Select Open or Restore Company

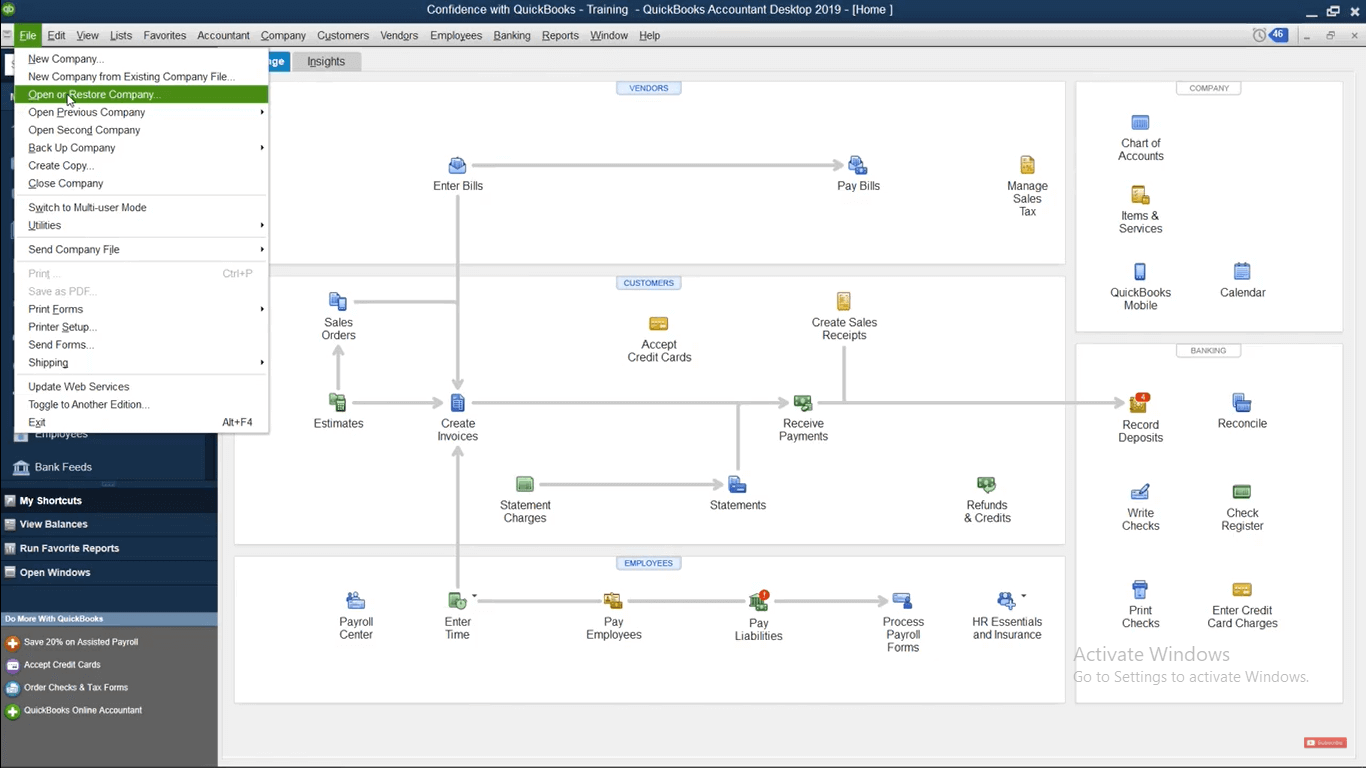(141, 95)
